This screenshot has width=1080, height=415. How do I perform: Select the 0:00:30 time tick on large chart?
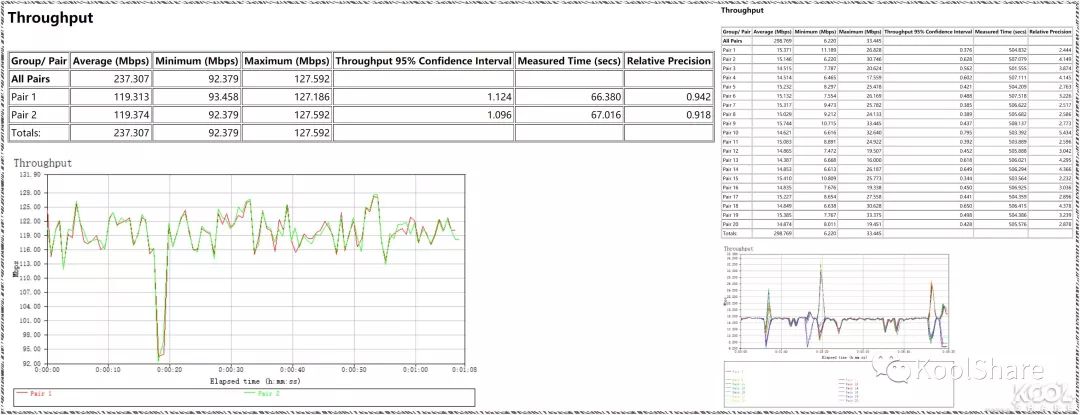click(231, 370)
